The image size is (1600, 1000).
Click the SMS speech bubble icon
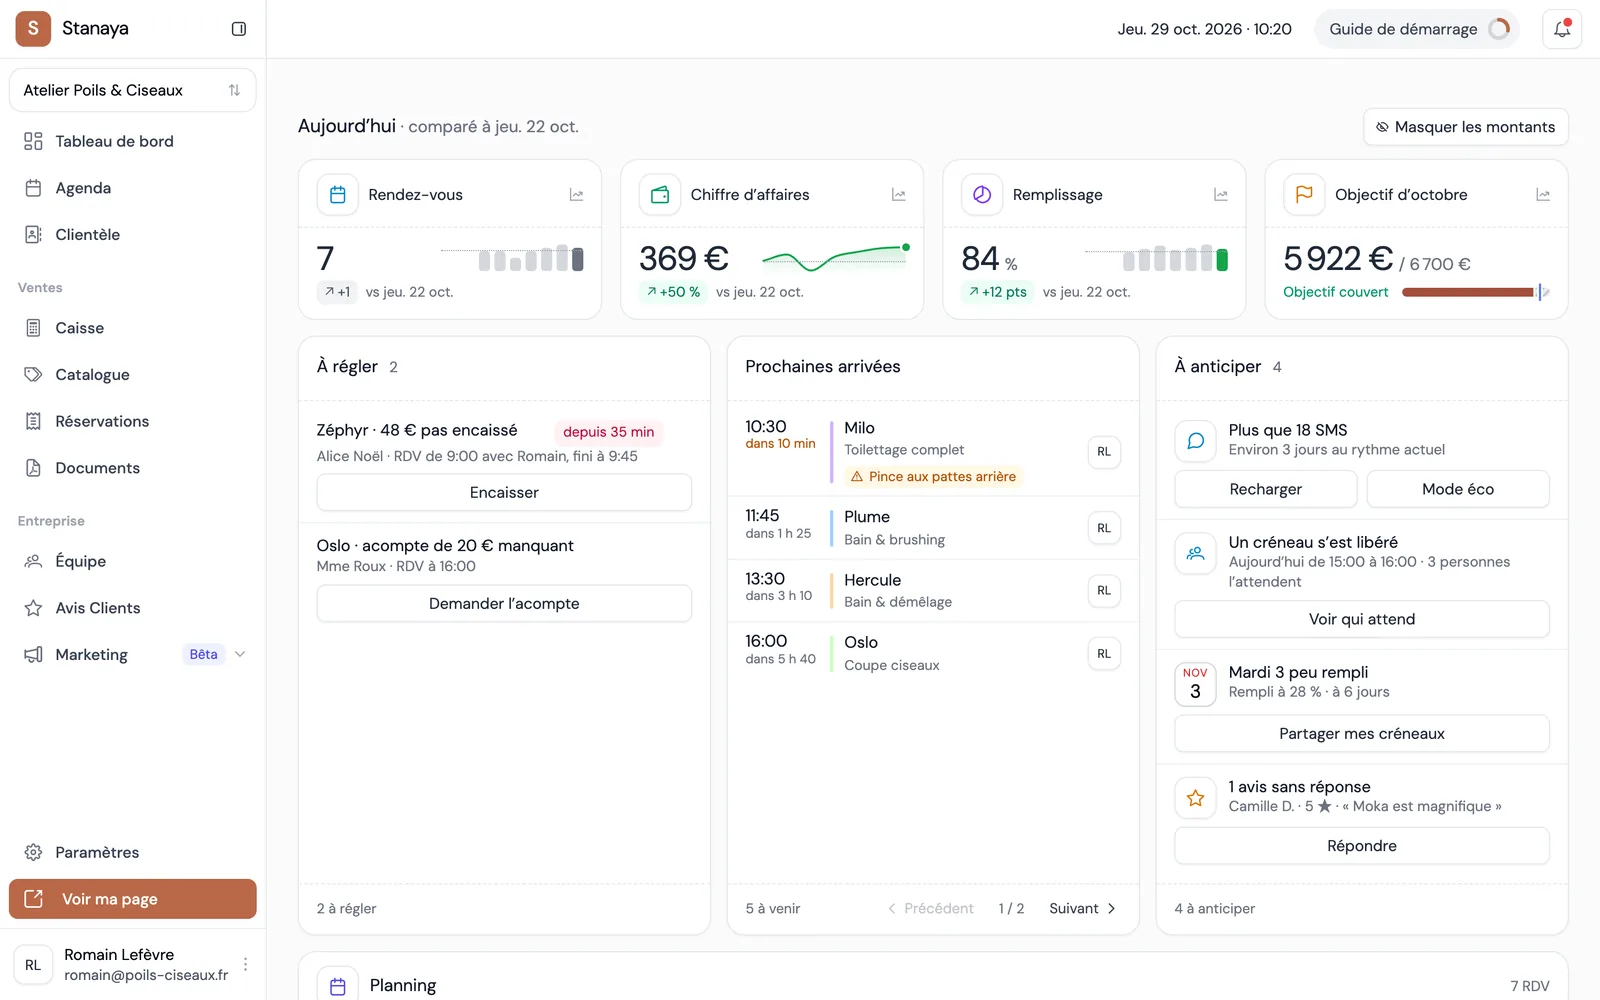tap(1195, 440)
